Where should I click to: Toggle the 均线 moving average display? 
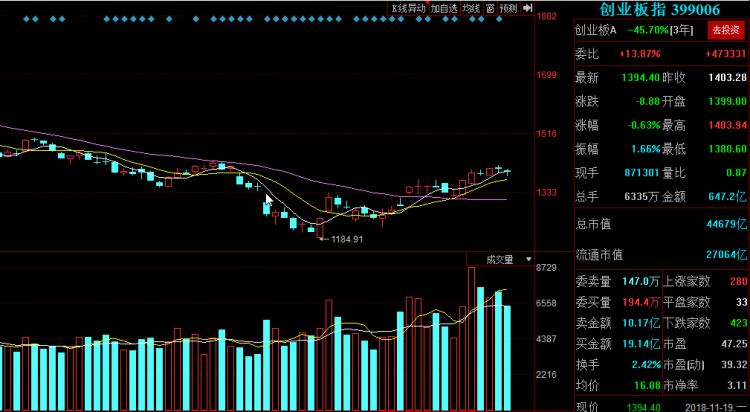472,8
